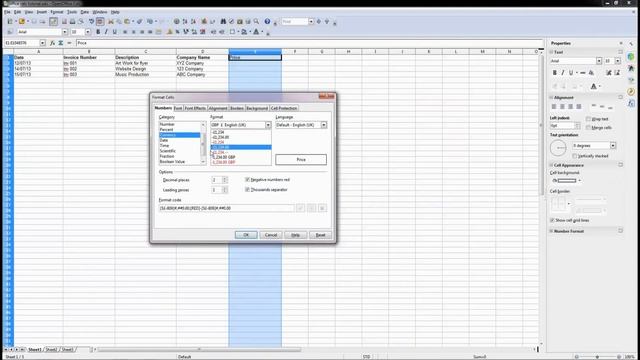640x360 pixels.
Task: Open the Font Size dropdown in toolbar
Action: coord(88,32)
